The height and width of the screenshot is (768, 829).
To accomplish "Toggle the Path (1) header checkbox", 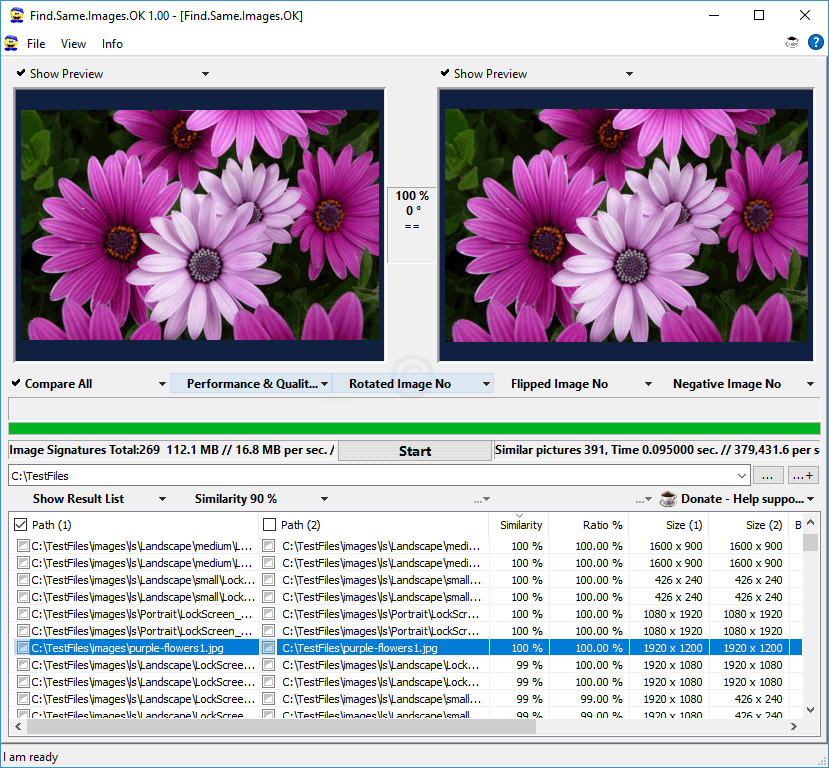I will click(x=22, y=524).
